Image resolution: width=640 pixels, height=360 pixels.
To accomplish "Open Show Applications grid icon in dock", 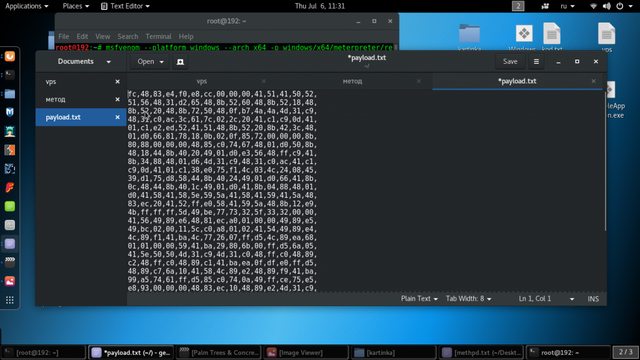I will [10, 300].
